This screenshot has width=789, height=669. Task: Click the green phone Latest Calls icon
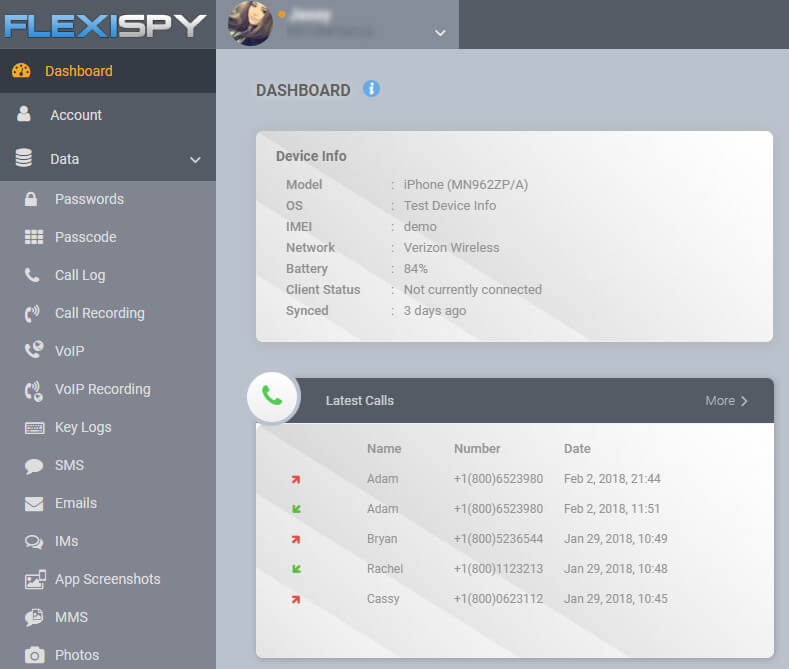pyautogui.click(x=272, y=395)
